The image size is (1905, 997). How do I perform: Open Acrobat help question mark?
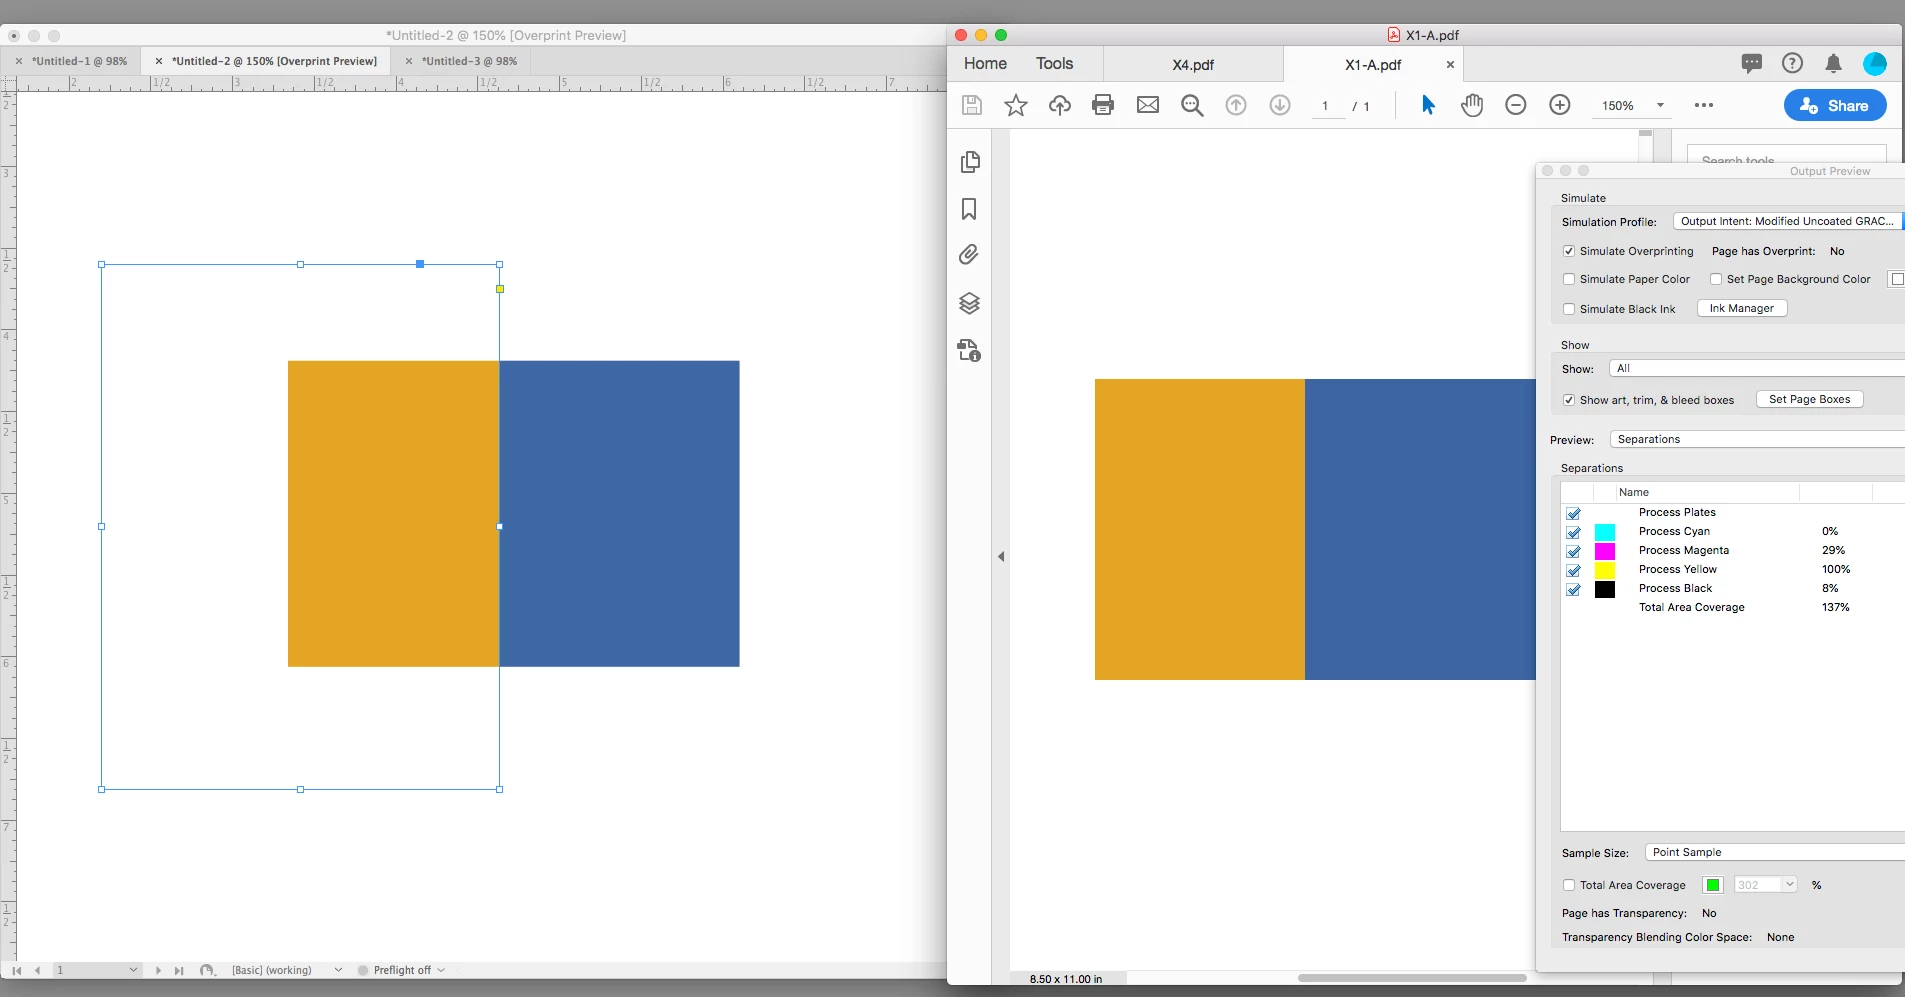coord(1792,63)
